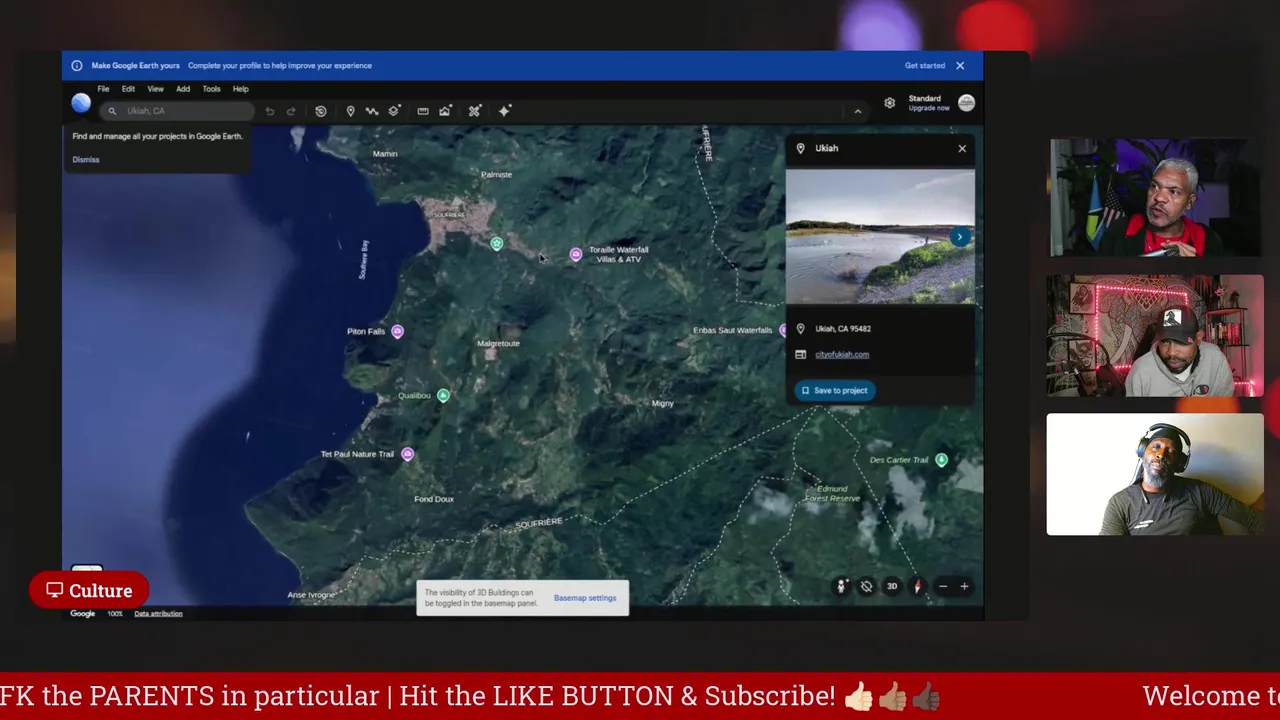Open the File menu
The height and width of the screenshot is (720, 1280).
(x=103, y=89)
